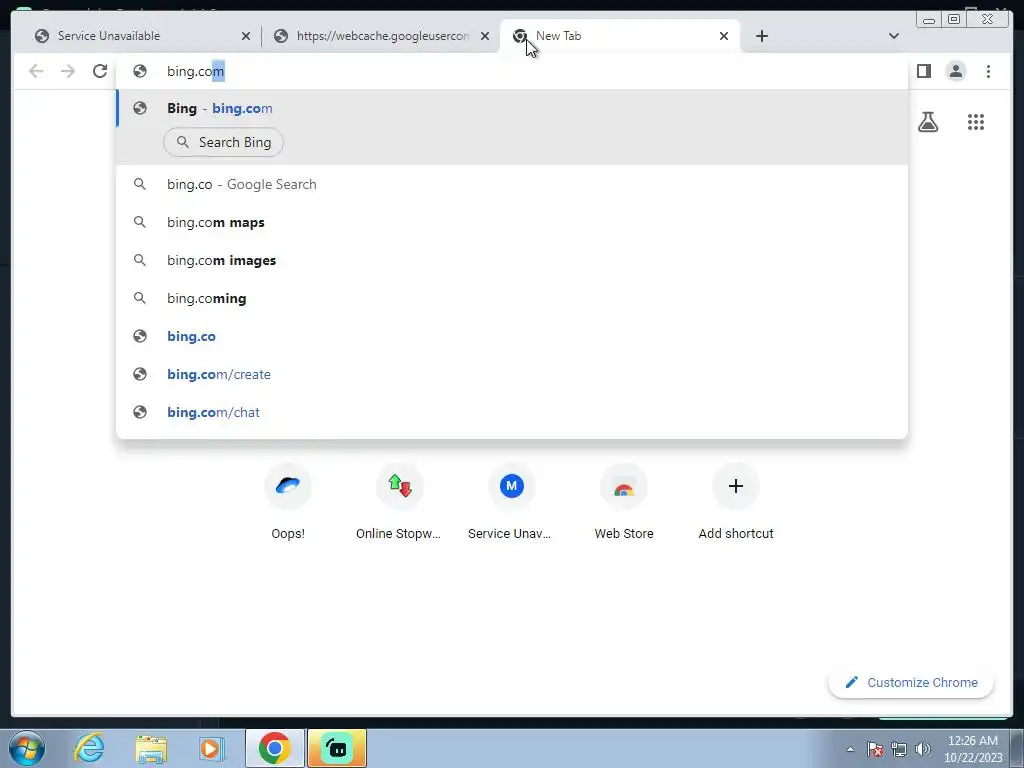Click the browser back arrow
The image size is (1024, 768).
36,71
